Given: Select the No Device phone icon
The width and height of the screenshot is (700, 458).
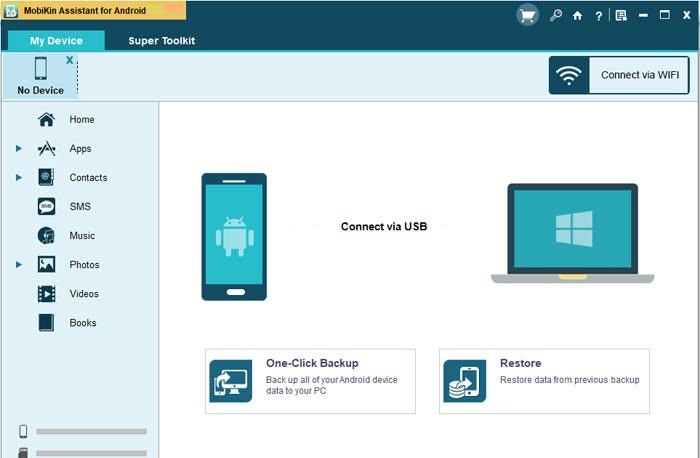Looking at the screenshot, I should click(x=41, y=68).
